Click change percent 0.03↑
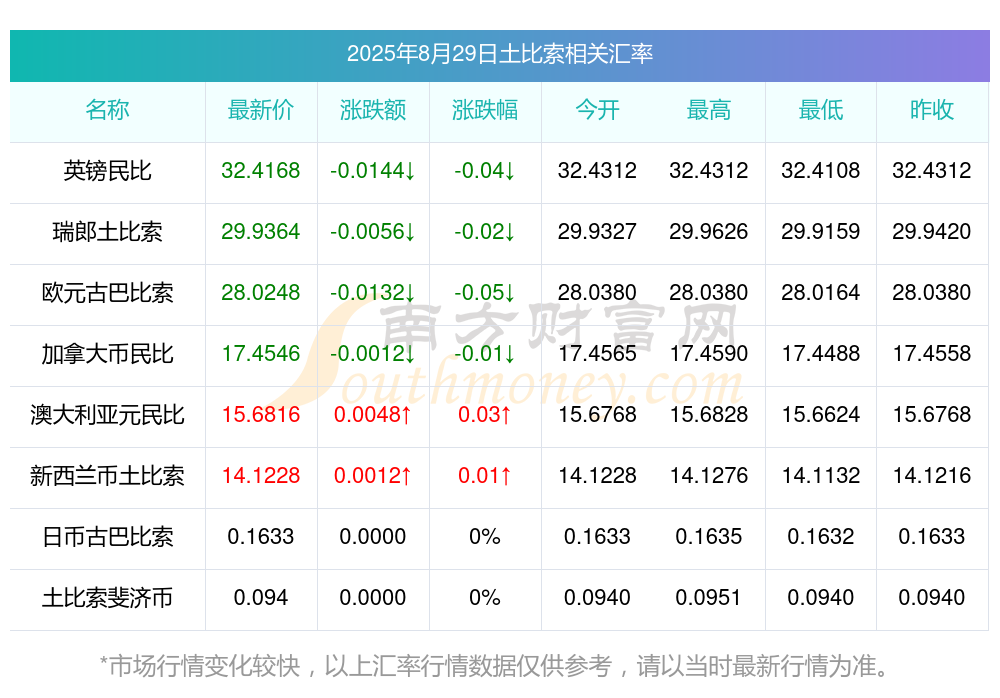Viewport: 1000px width, 698px height. point(485,415)
